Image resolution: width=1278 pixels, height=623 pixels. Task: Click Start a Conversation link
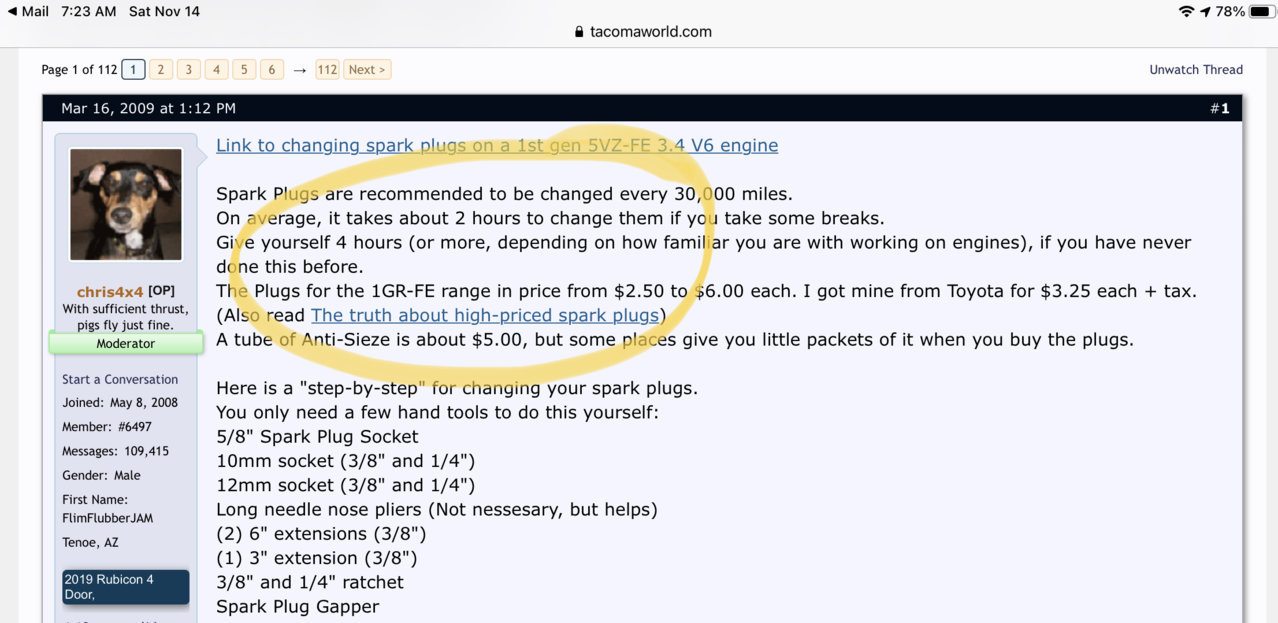[120, 379]
